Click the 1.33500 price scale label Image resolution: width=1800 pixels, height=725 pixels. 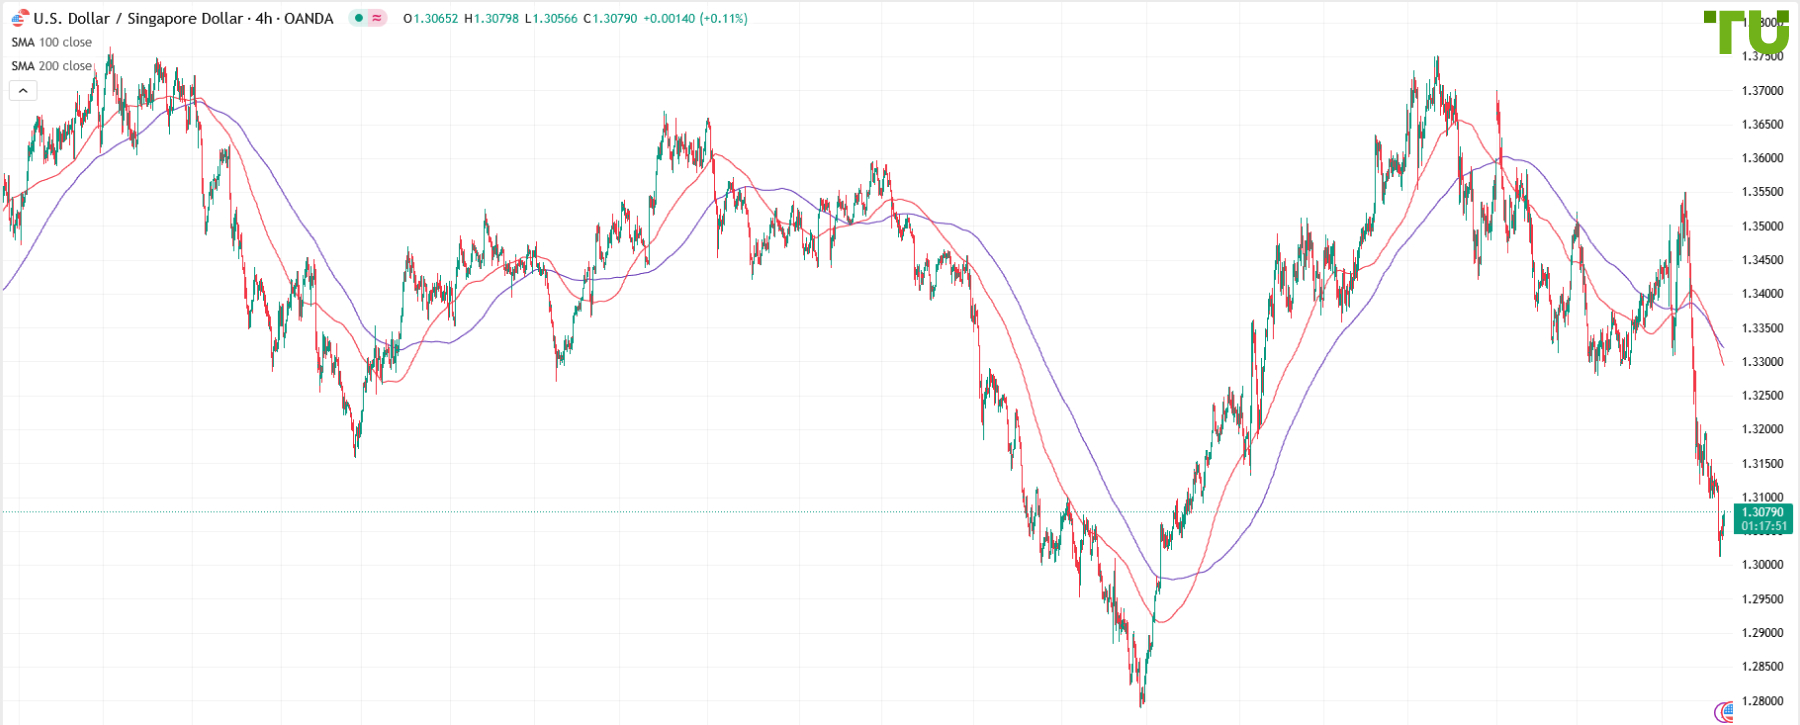point(1762,328)
